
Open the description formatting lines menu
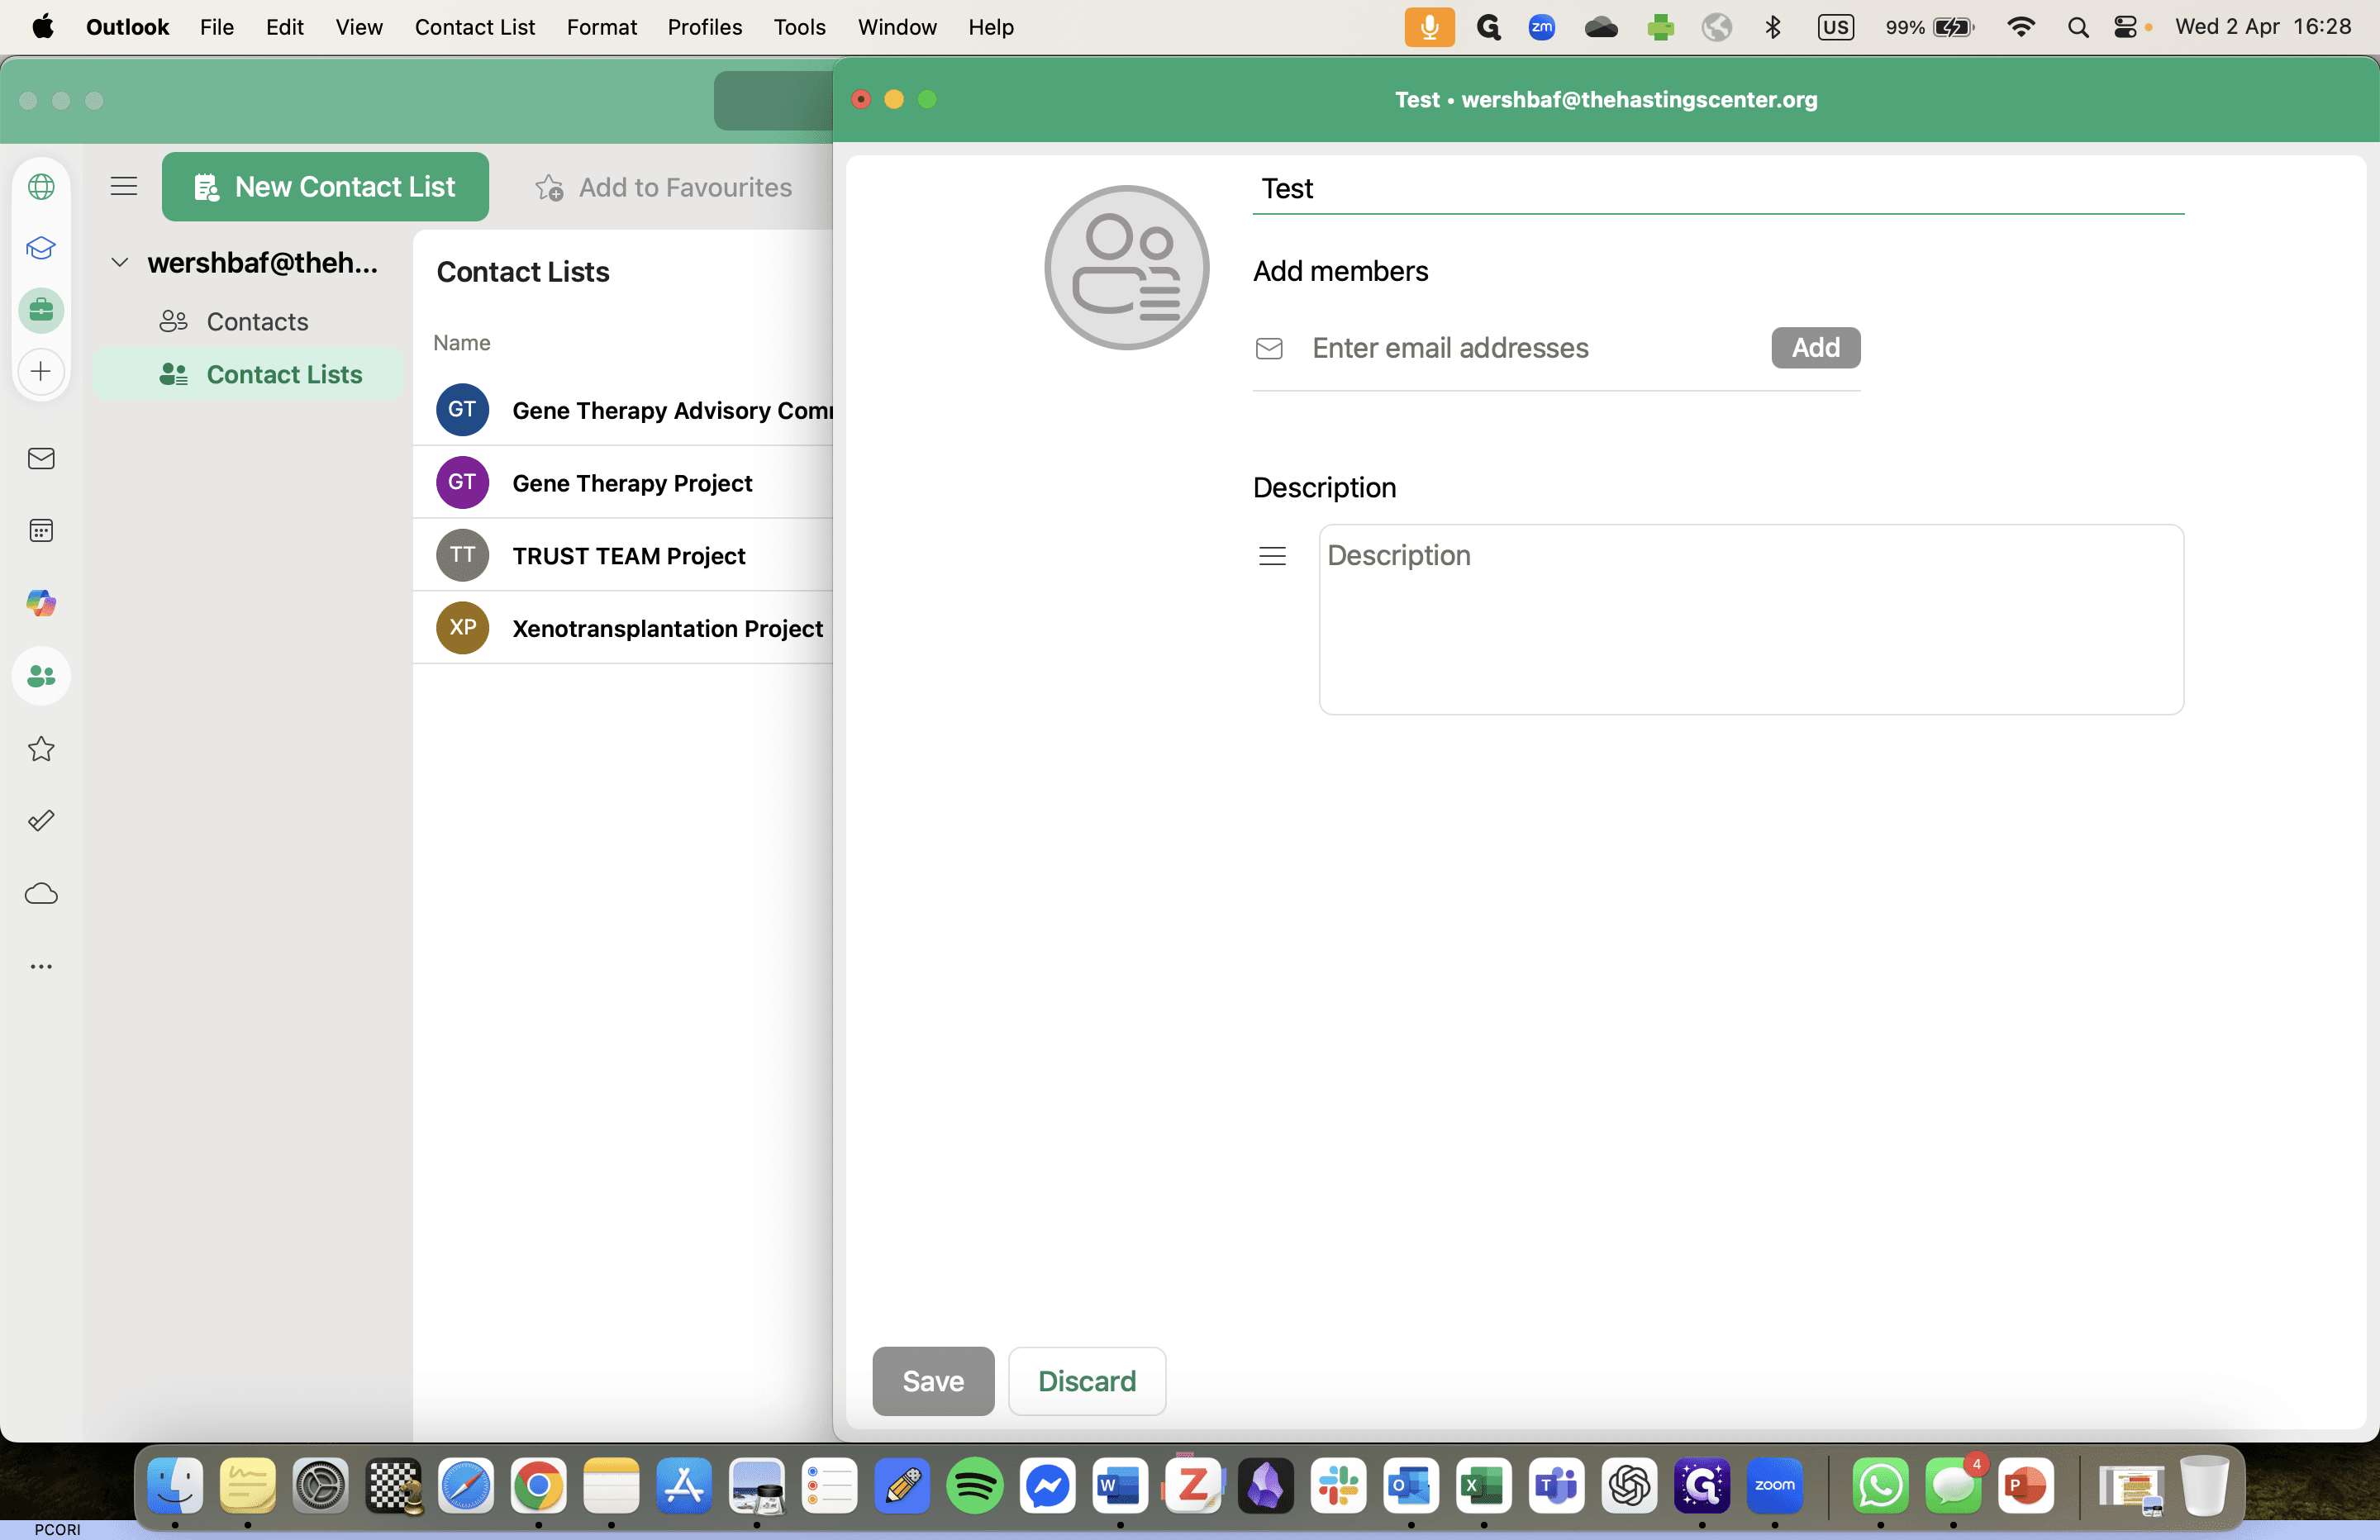(x=1272, y=555)
